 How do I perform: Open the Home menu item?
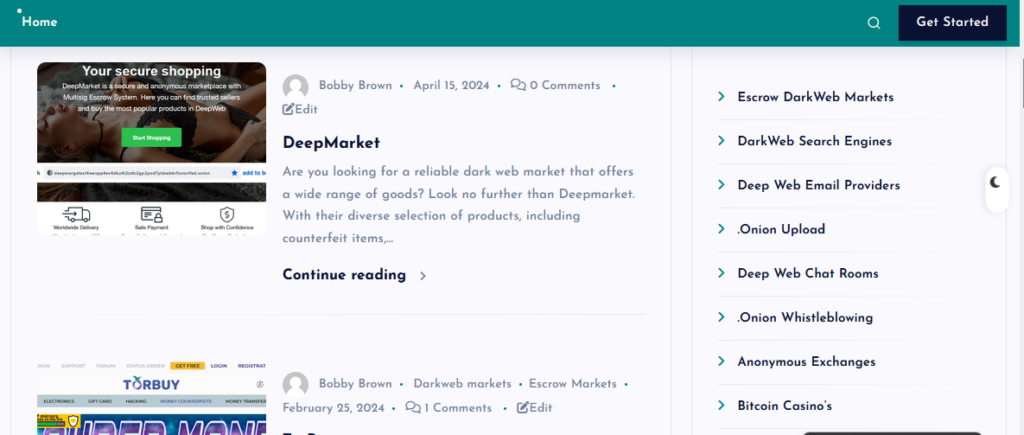(39, 22)
